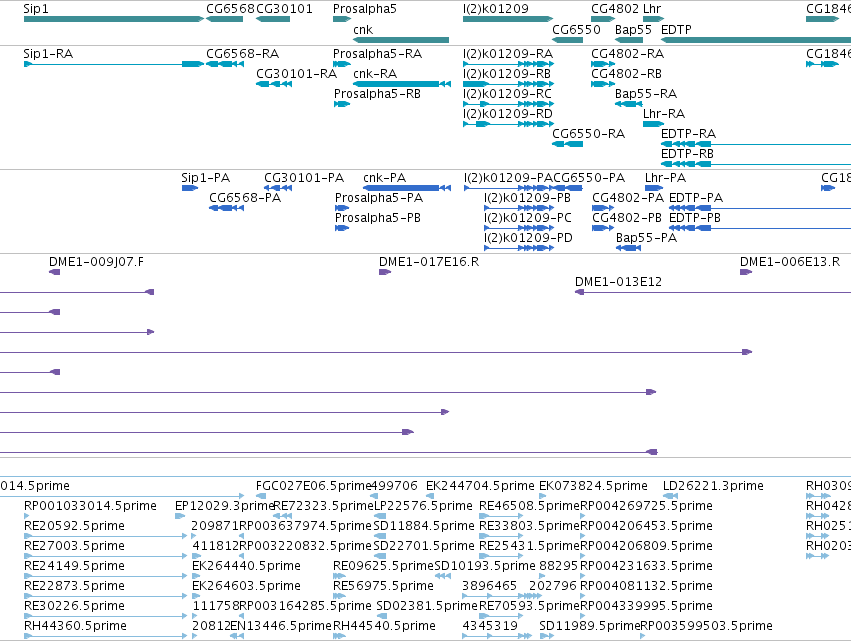
Task: Select the CG30101-PA protein feature
Action: (278, 188)
